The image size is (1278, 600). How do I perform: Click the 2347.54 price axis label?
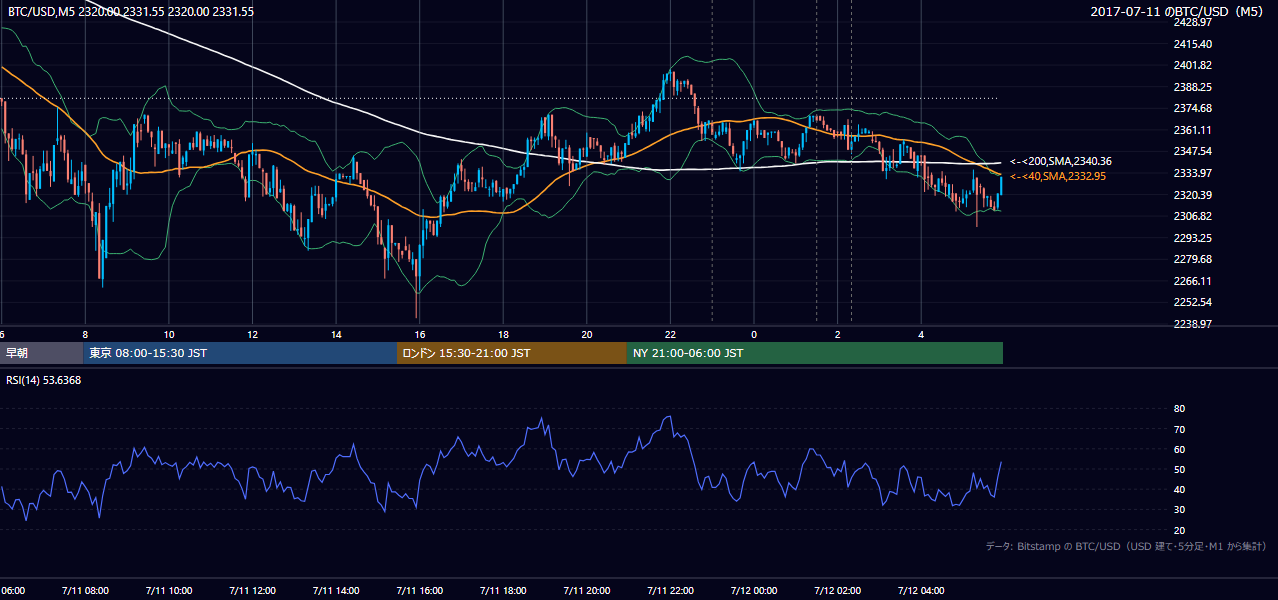point(1193,151)
